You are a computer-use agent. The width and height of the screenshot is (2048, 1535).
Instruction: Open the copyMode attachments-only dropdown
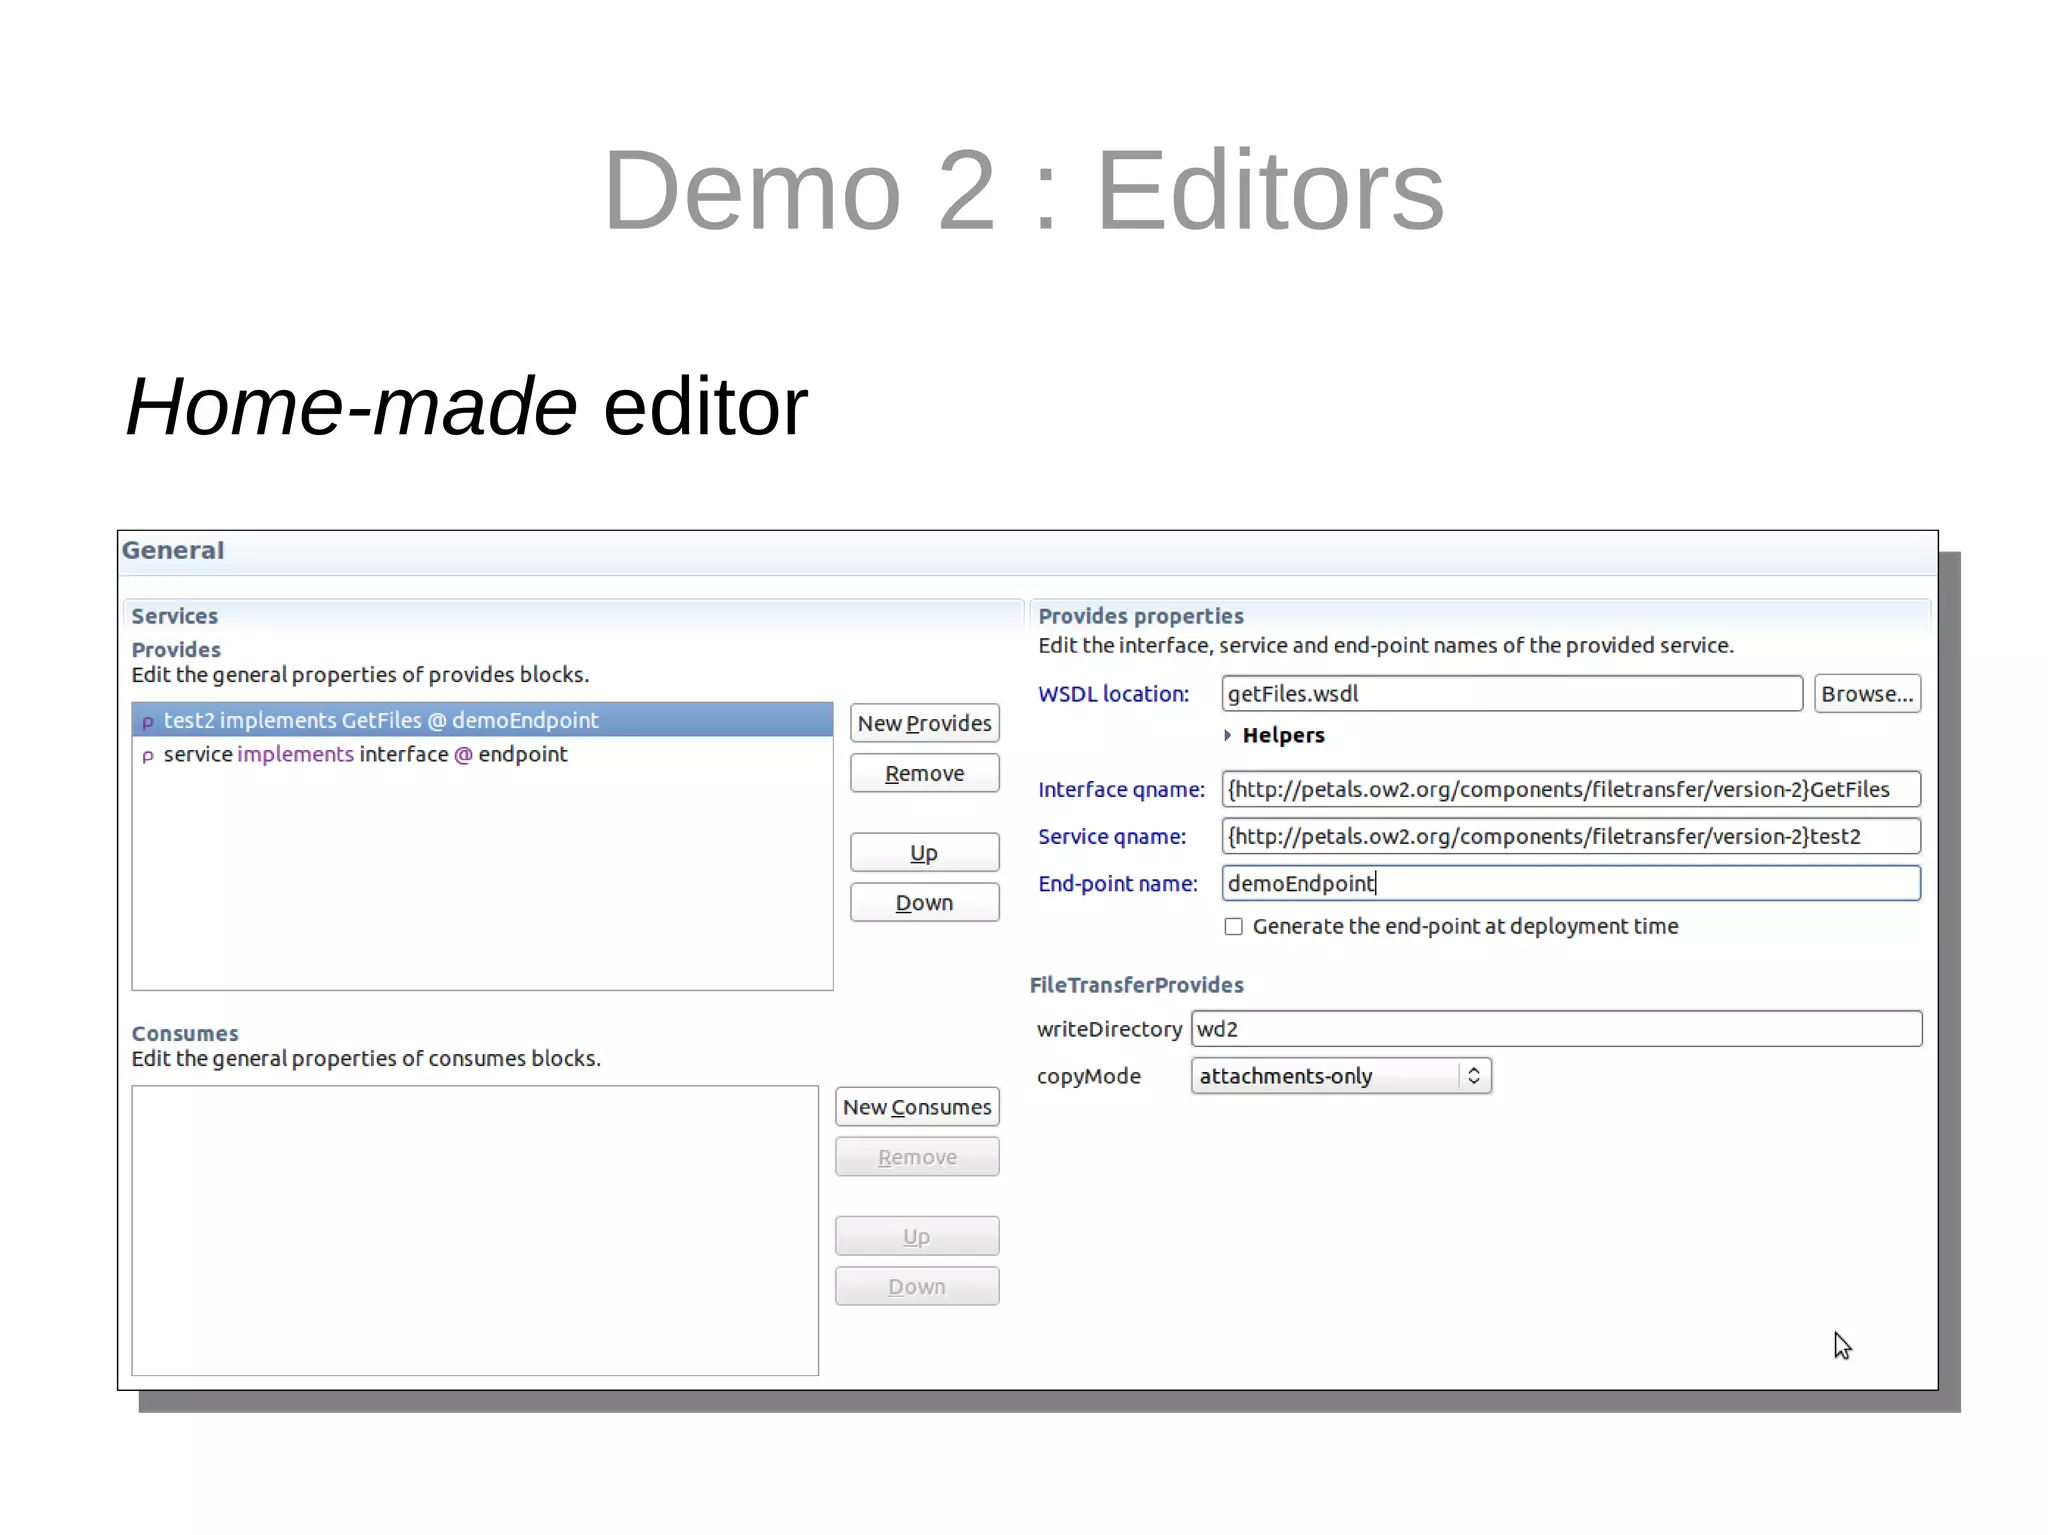[1341, 1076]
